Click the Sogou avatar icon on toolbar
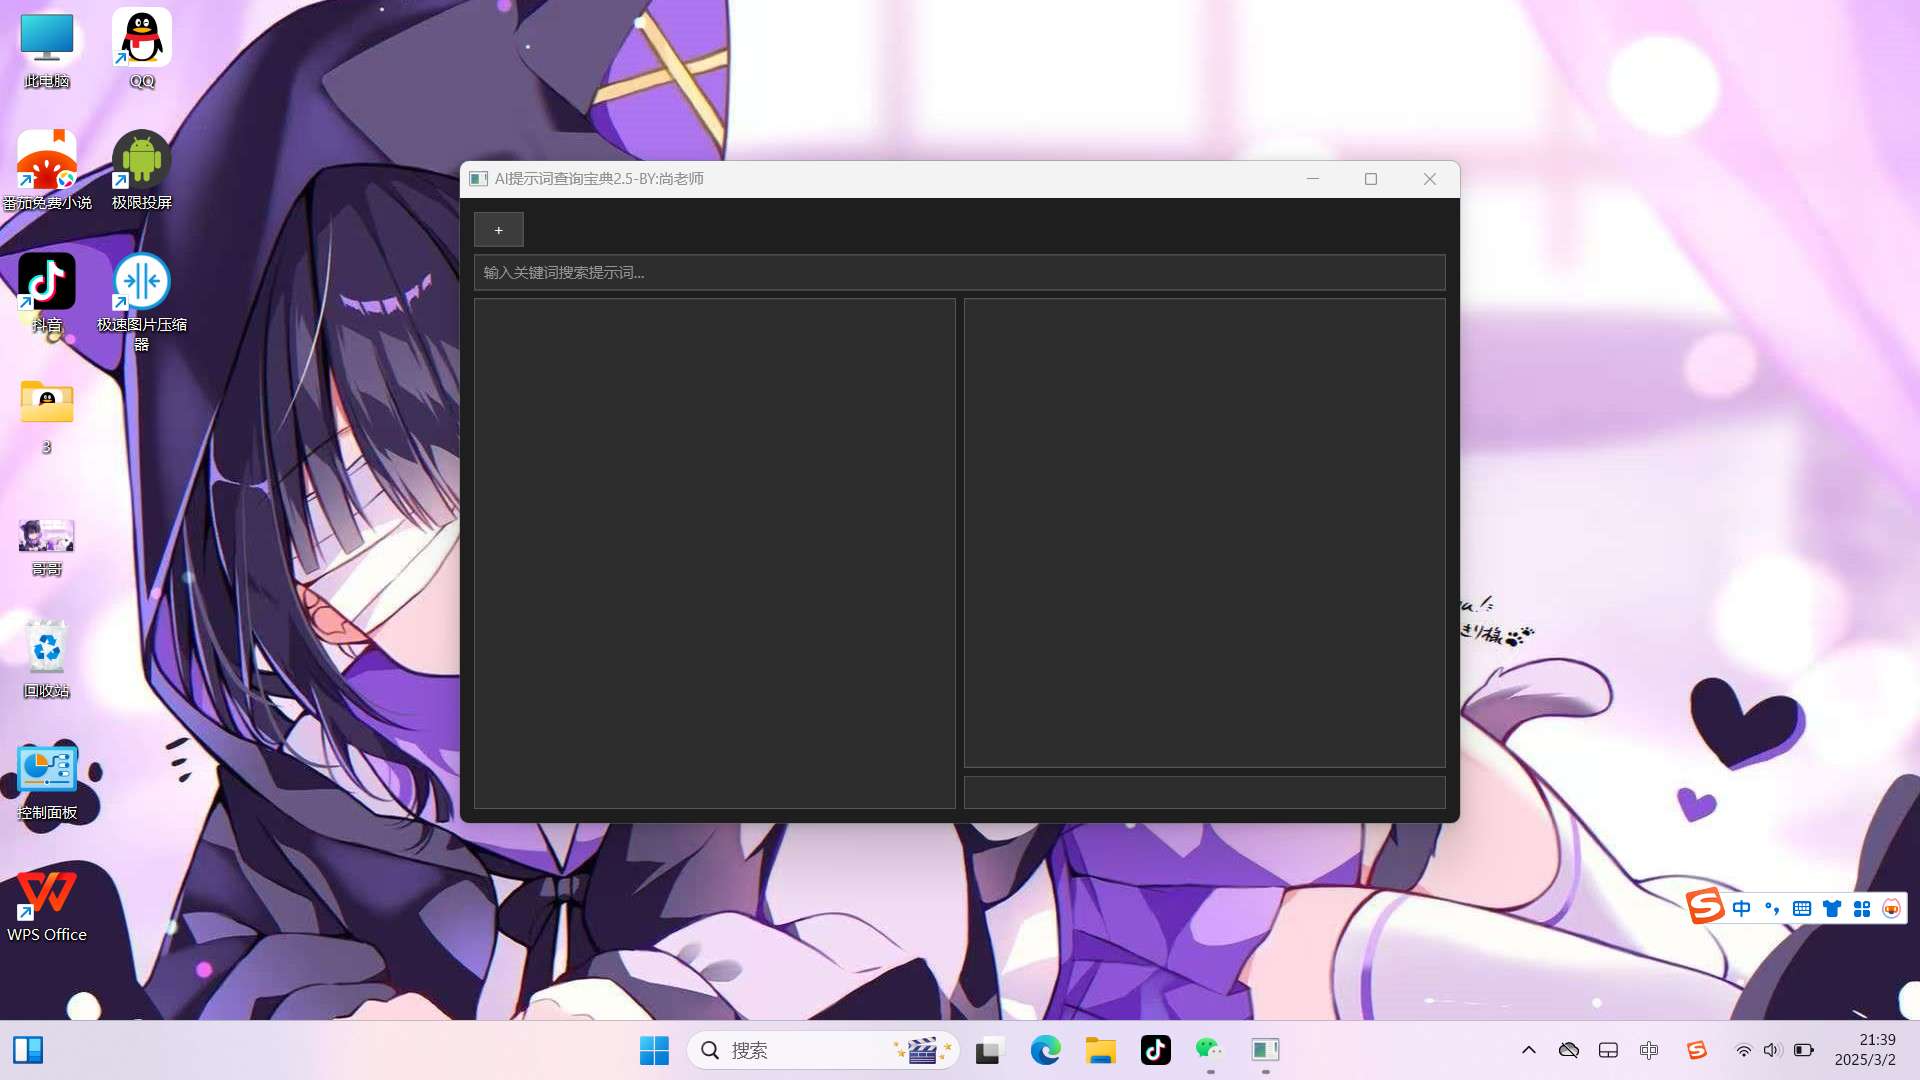Screen dimensions: 1920x1080 click(1891, 909)
